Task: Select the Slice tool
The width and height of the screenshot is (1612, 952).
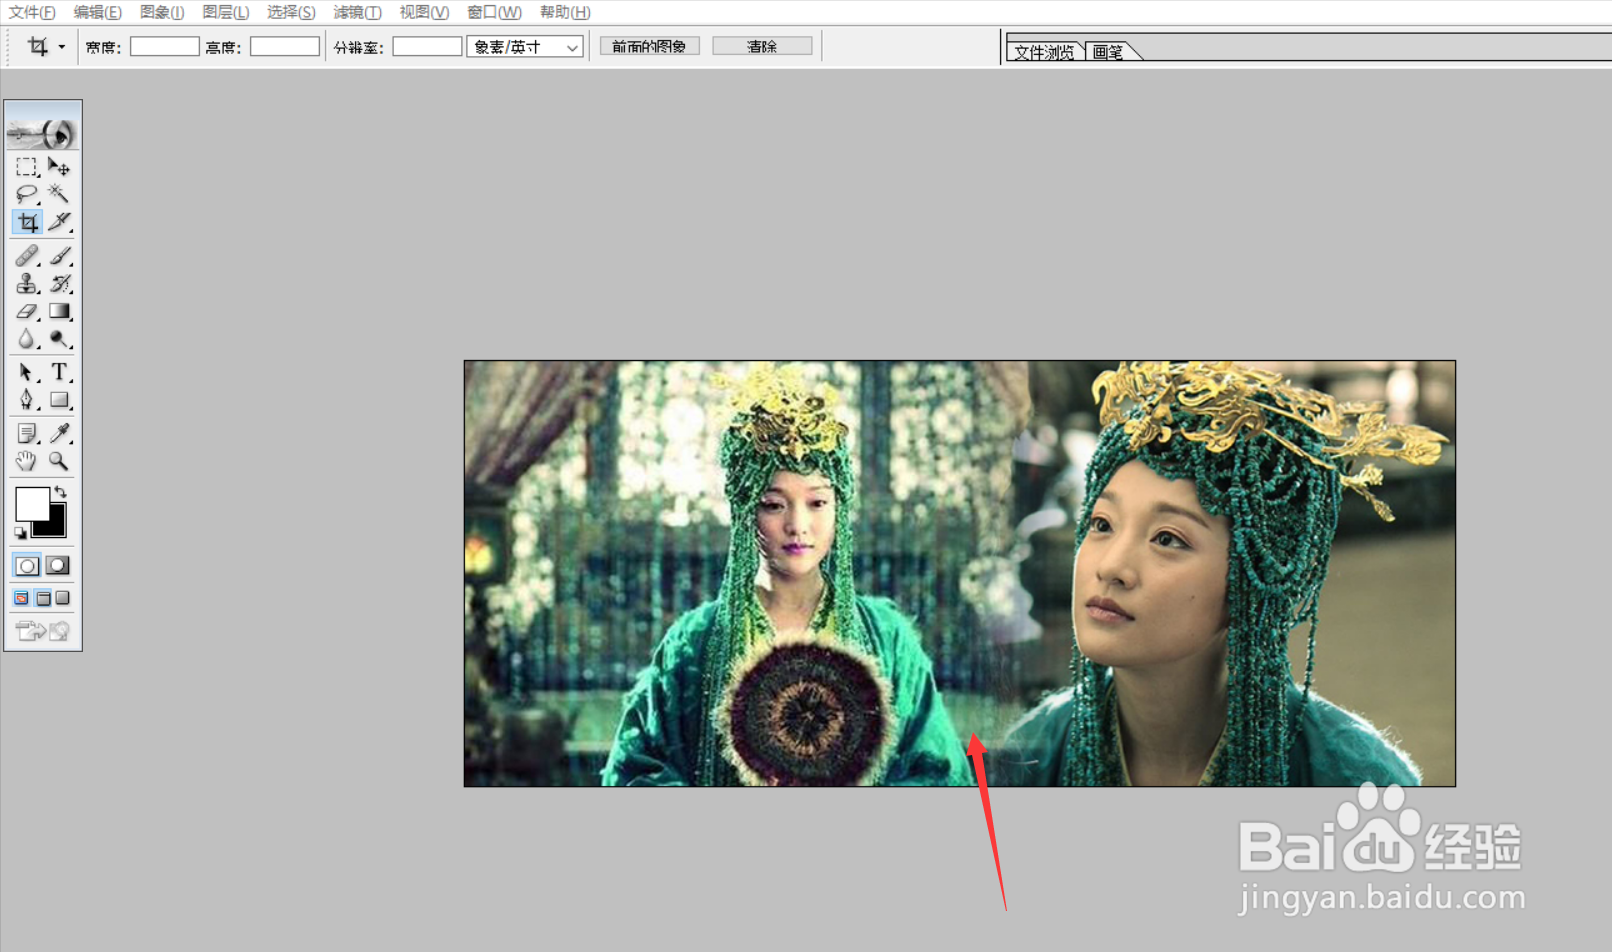Action: pyautogui.click(x=59, y=222)
